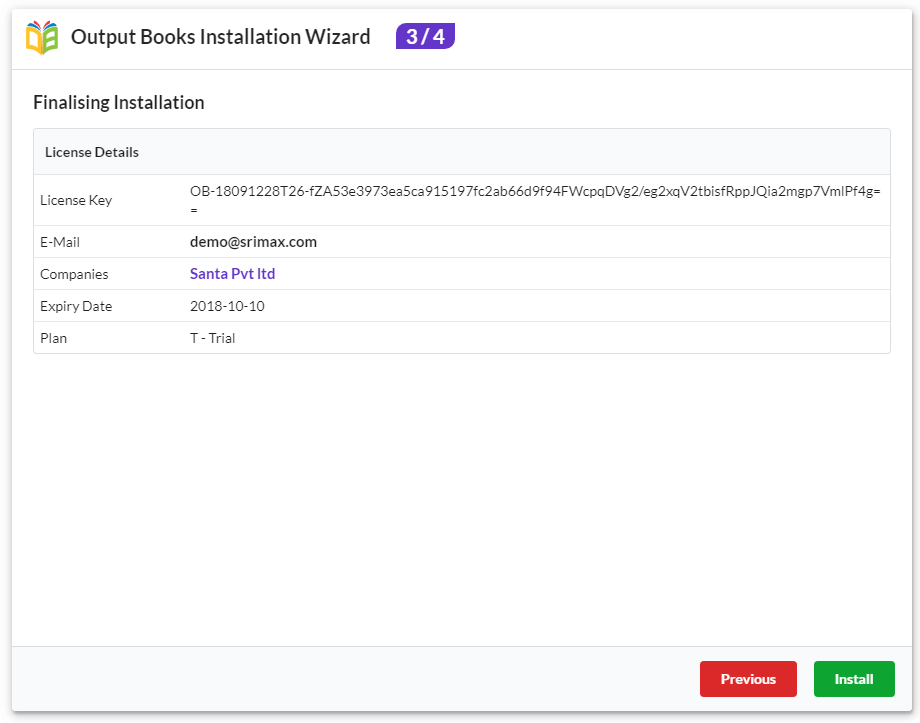Image resolution: width=920 pixels, height=723 pixels.
Task: Select the license key value text
Action: (535, 200)
